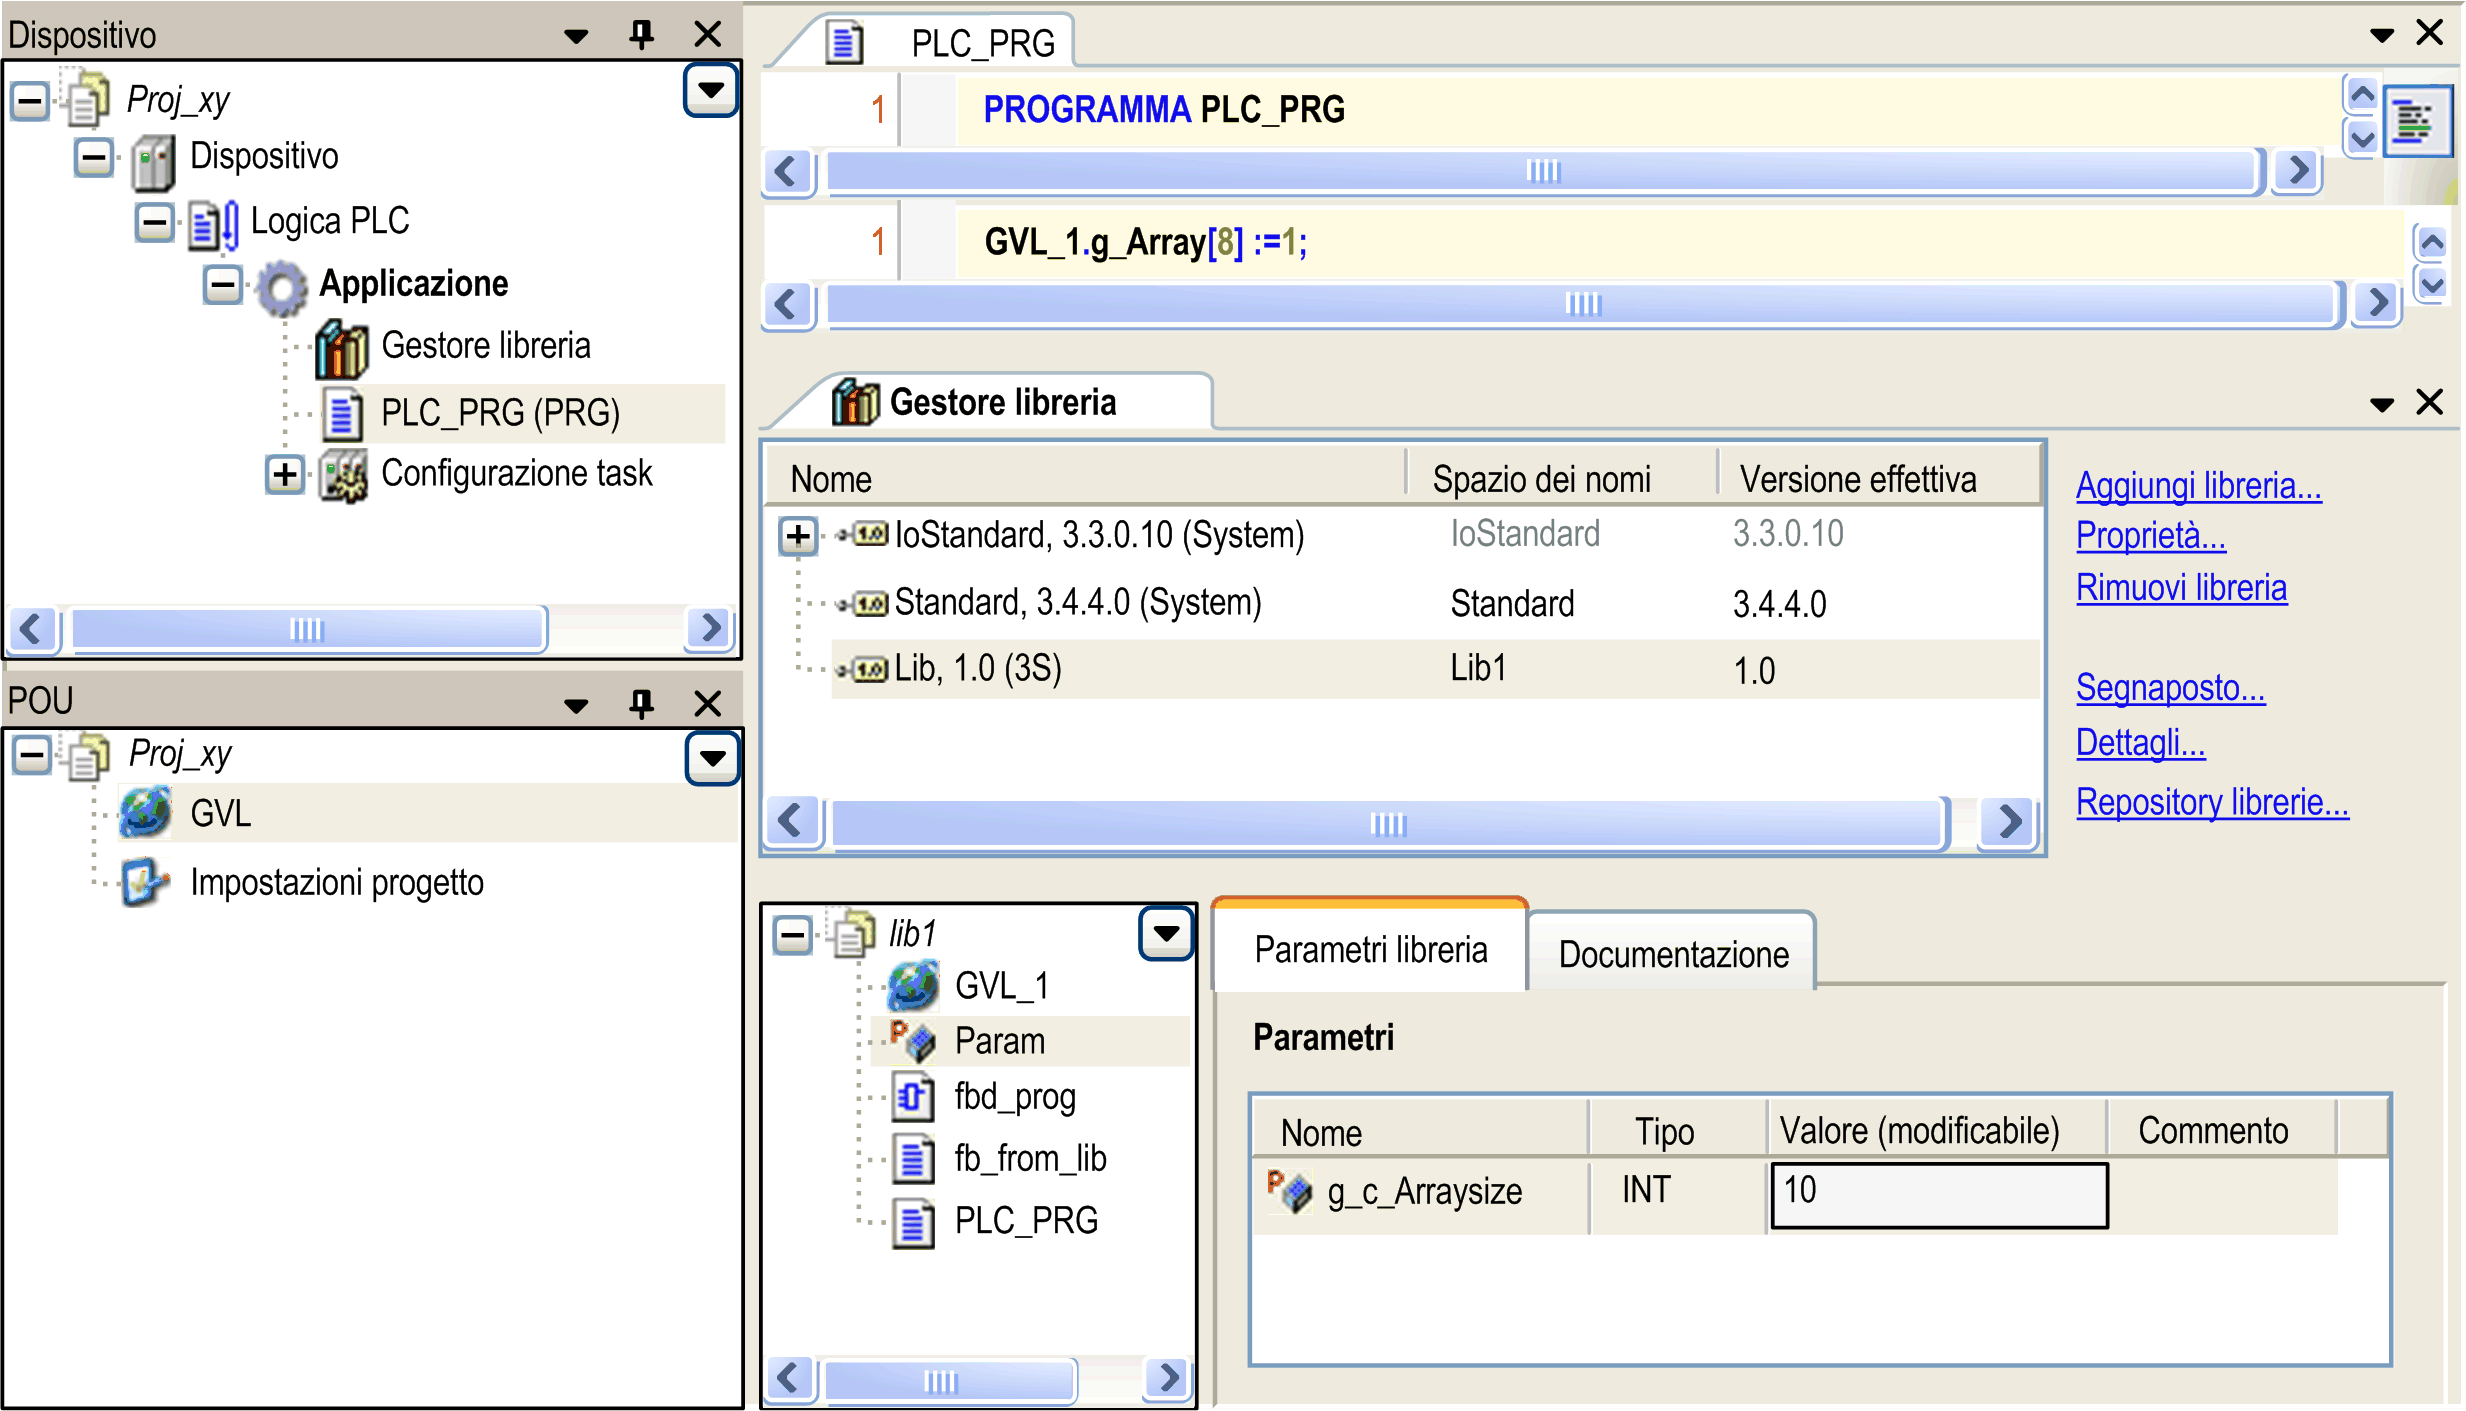Click Rimuovi libreria link
The image size is (2466, 1411).
tap(2181, 587)
